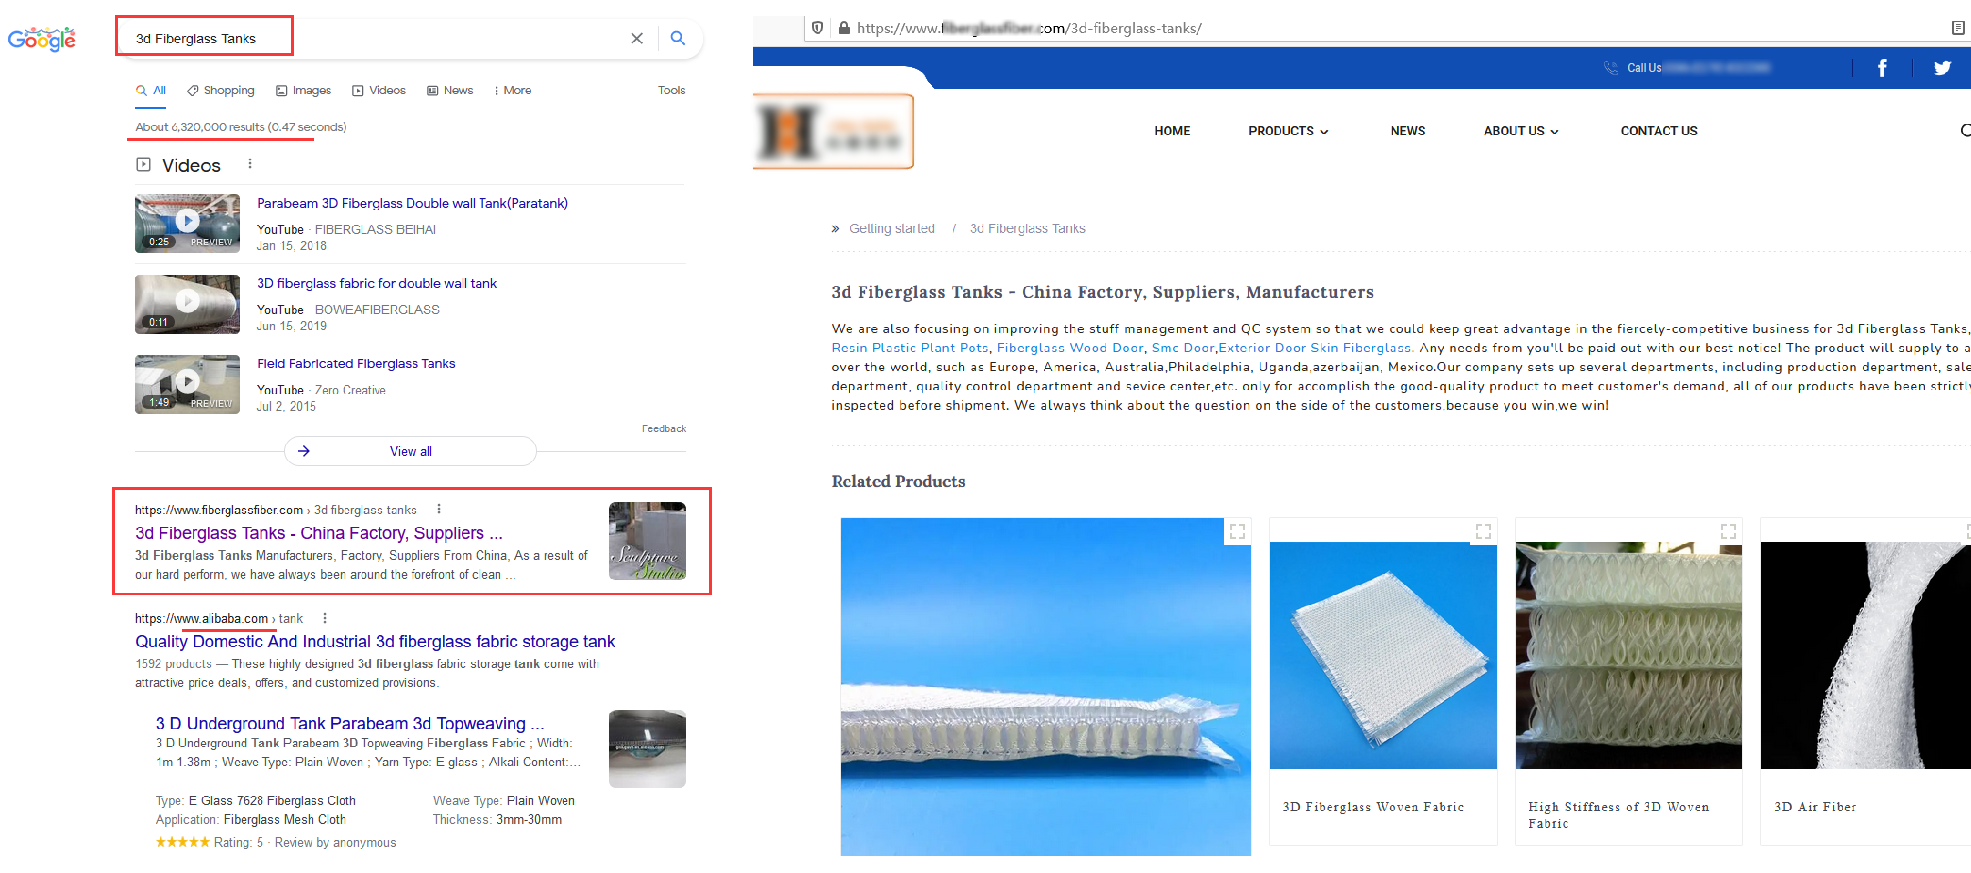The image size is (1971, 873).
Task: Switch to the Shopping search tab
Action: click(x=221, y=90)
